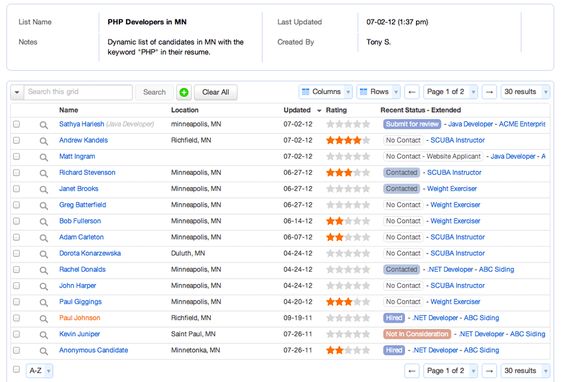Open Richard Stevenson's candidate link

pyautogui.click(x=87, y=173)
